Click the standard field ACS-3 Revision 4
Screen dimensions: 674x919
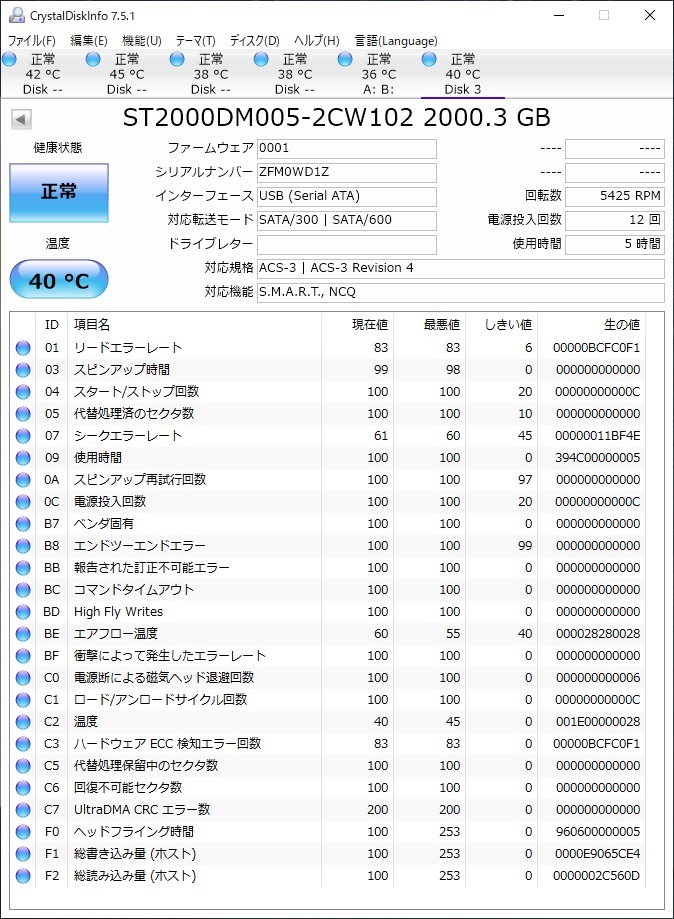click(461, 268)
